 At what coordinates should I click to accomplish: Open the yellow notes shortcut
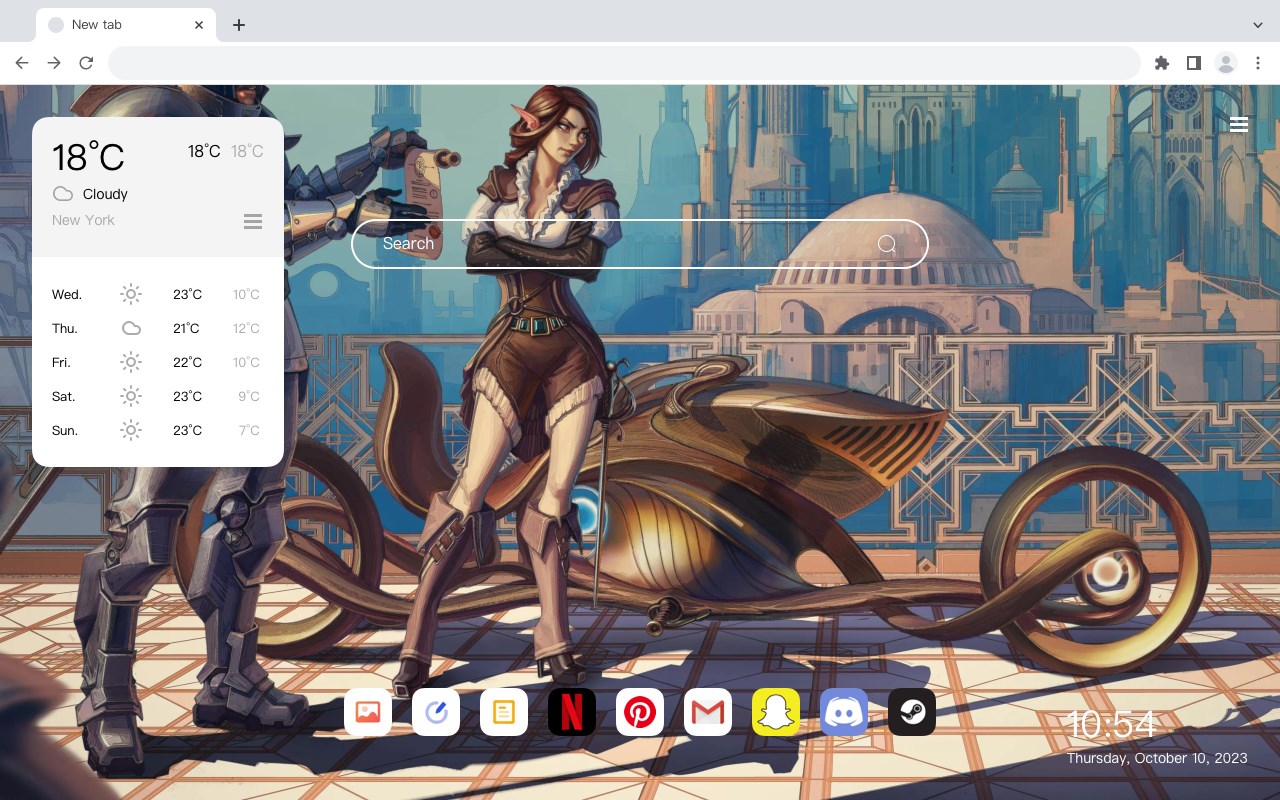pos(504,712)
